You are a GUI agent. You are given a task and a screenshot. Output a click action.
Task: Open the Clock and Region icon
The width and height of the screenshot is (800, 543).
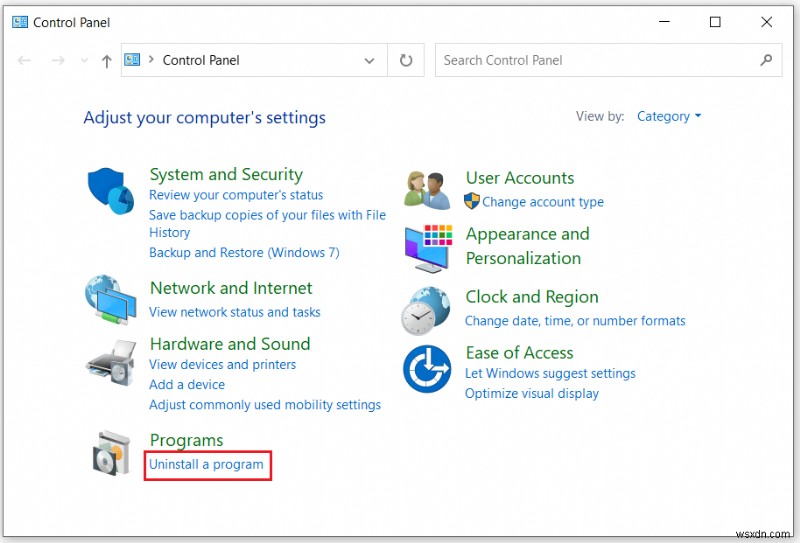(426, 310)
